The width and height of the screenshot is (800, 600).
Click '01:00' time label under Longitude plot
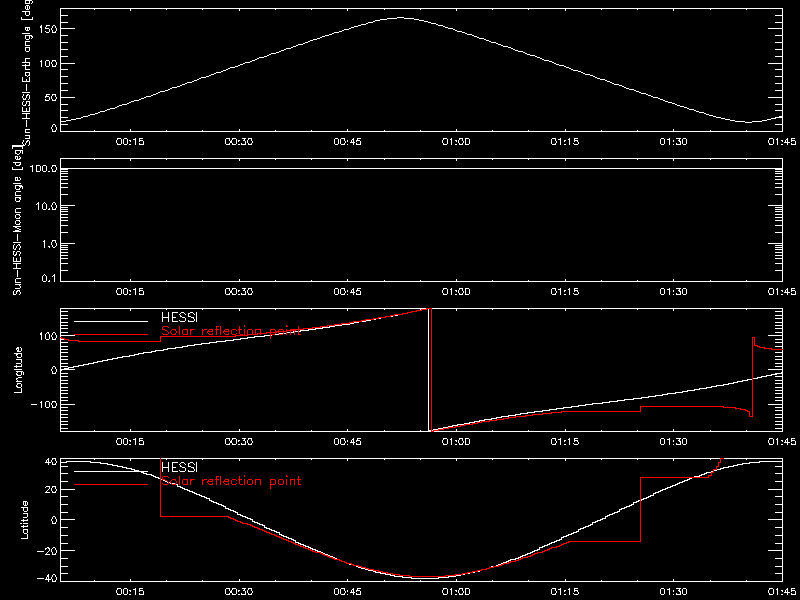click(x=456, y=441)
